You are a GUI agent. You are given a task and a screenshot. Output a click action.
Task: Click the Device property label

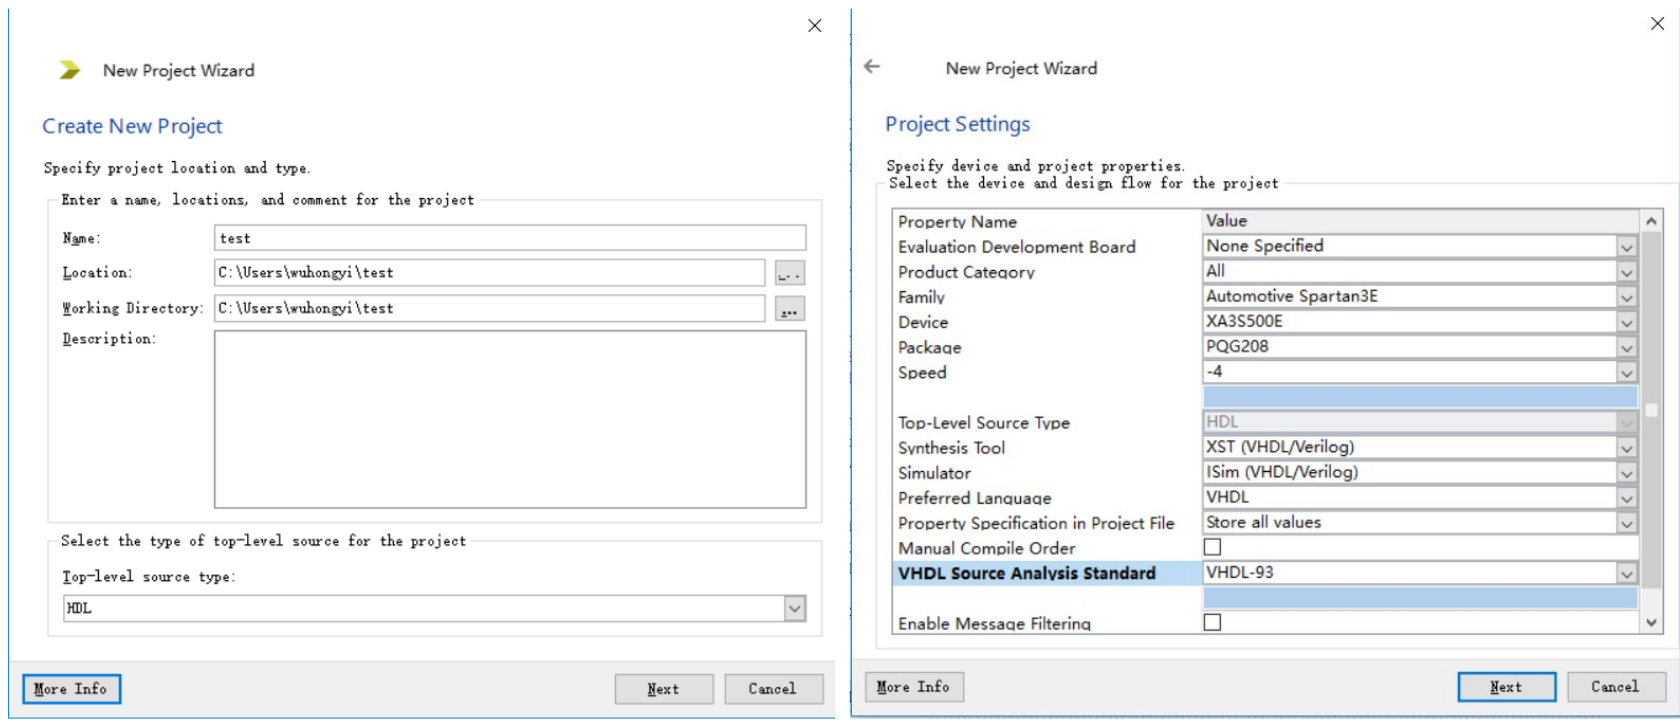coord(923,322)
